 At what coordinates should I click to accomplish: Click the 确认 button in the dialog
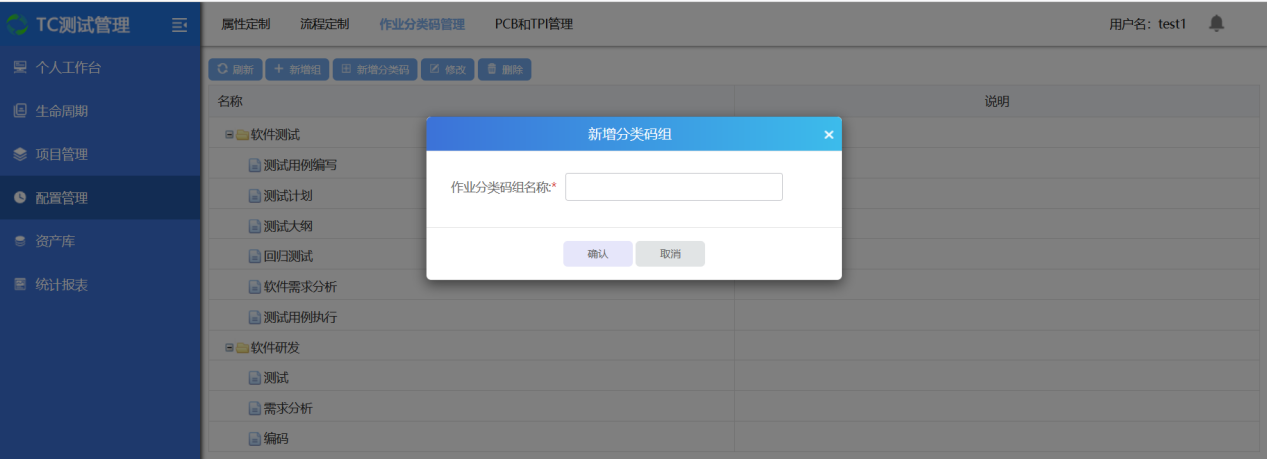pos(597,254)
